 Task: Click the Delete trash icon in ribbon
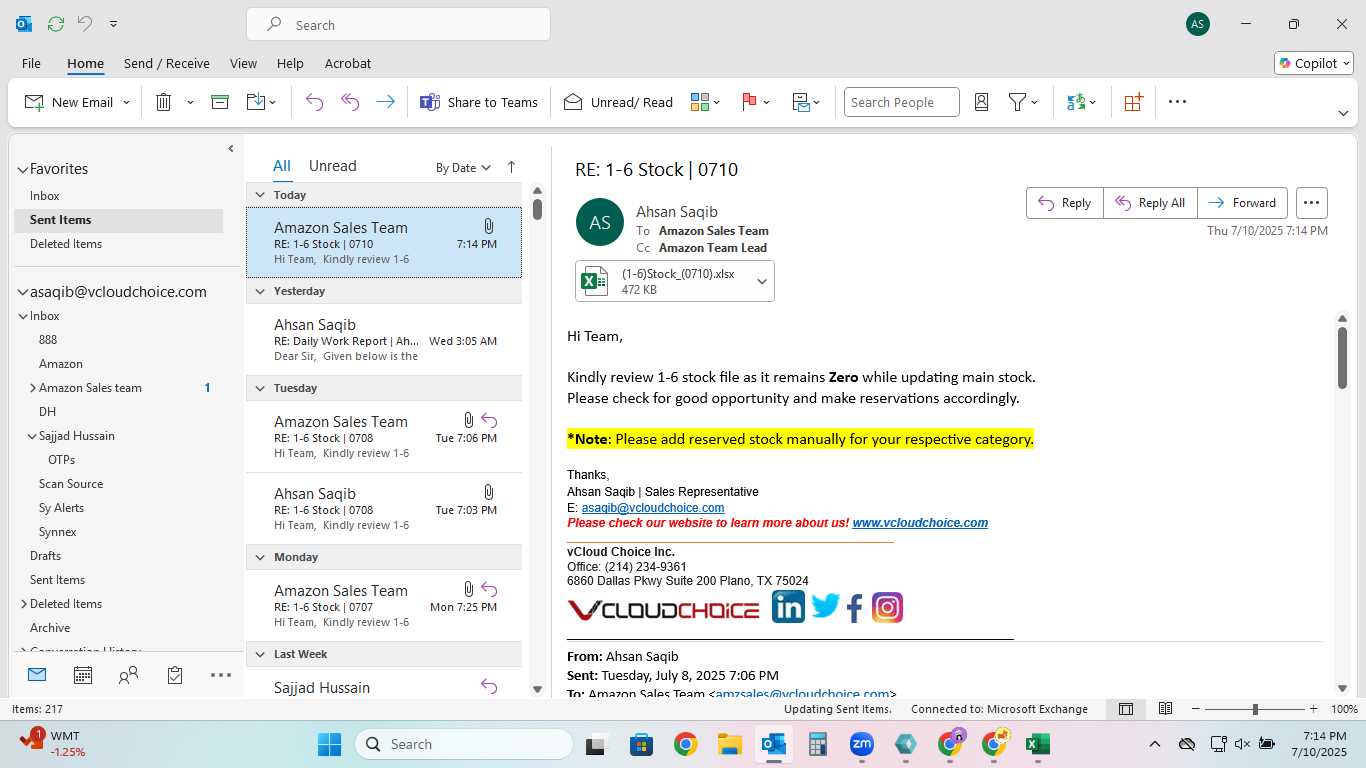coord(164,102)
